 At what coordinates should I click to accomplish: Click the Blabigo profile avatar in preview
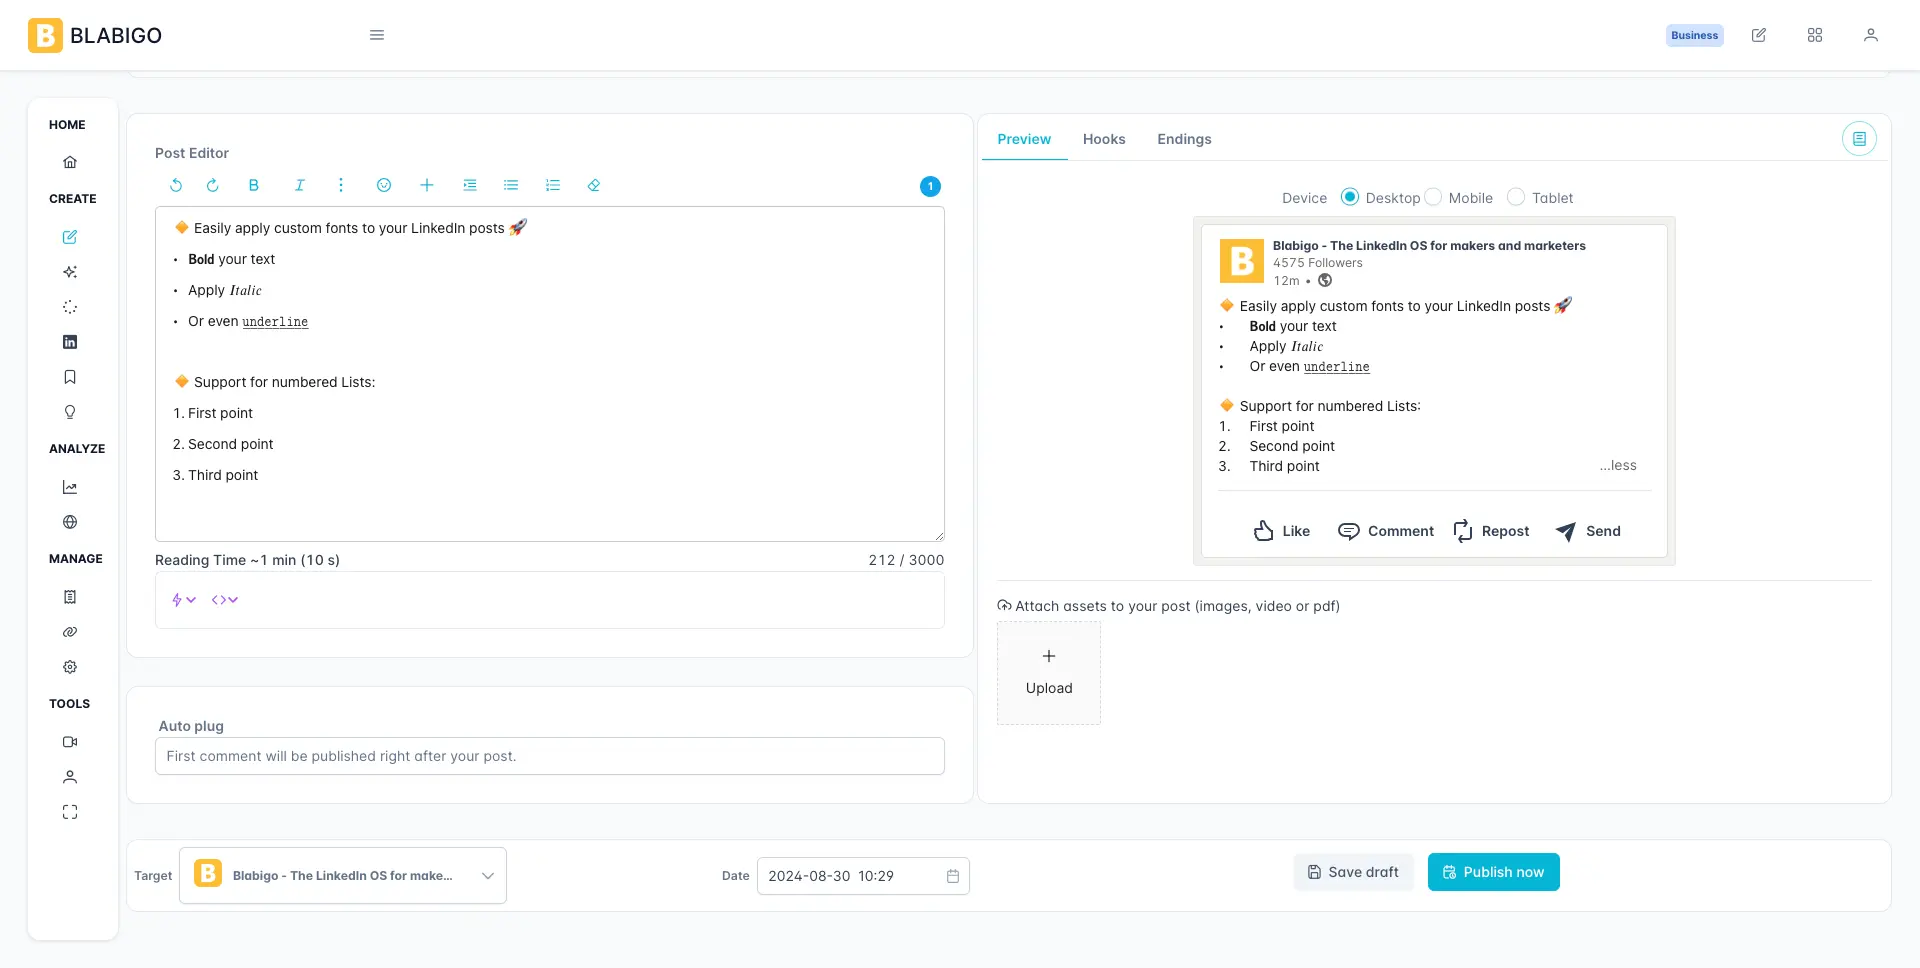pyautogui.click(x=1242, y=261)
